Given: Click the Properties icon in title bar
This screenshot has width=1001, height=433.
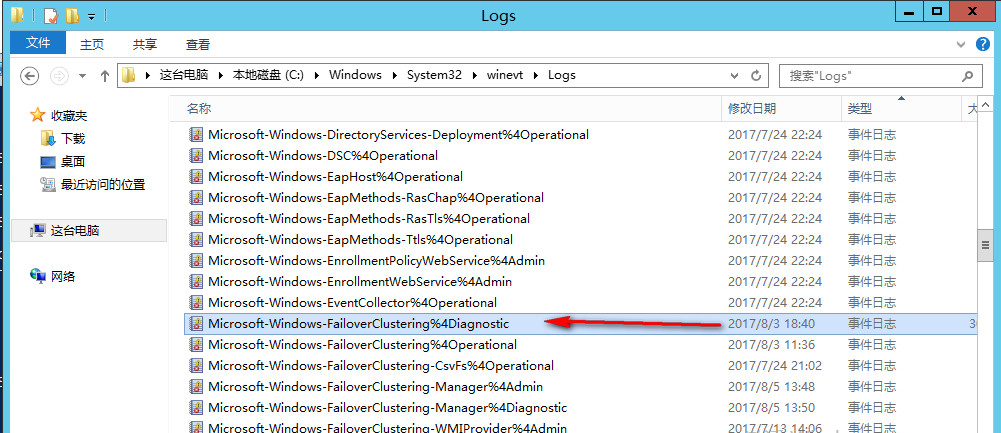Looking at the screenshot, I should point(51,15).
